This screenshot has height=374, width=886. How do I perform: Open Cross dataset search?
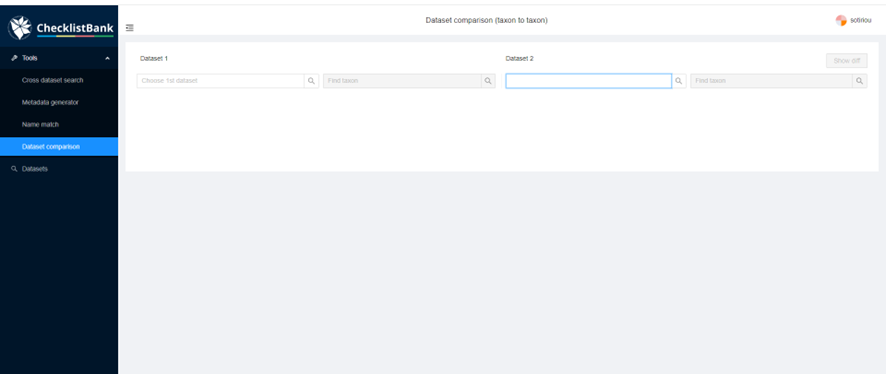tap(53, 80)
